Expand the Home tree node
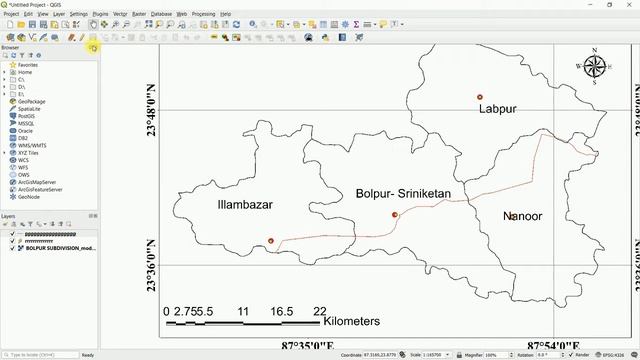 pos(4,72)
